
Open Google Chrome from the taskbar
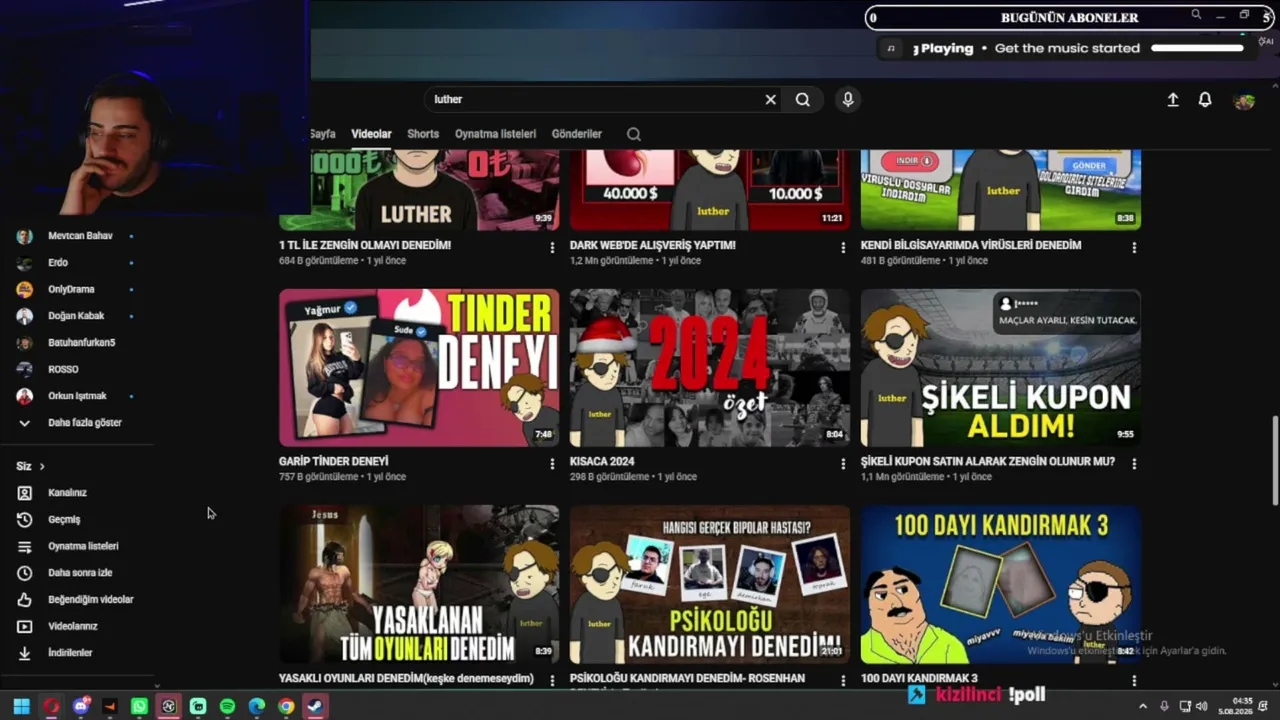pyautogui.click(x=286, y=707)
